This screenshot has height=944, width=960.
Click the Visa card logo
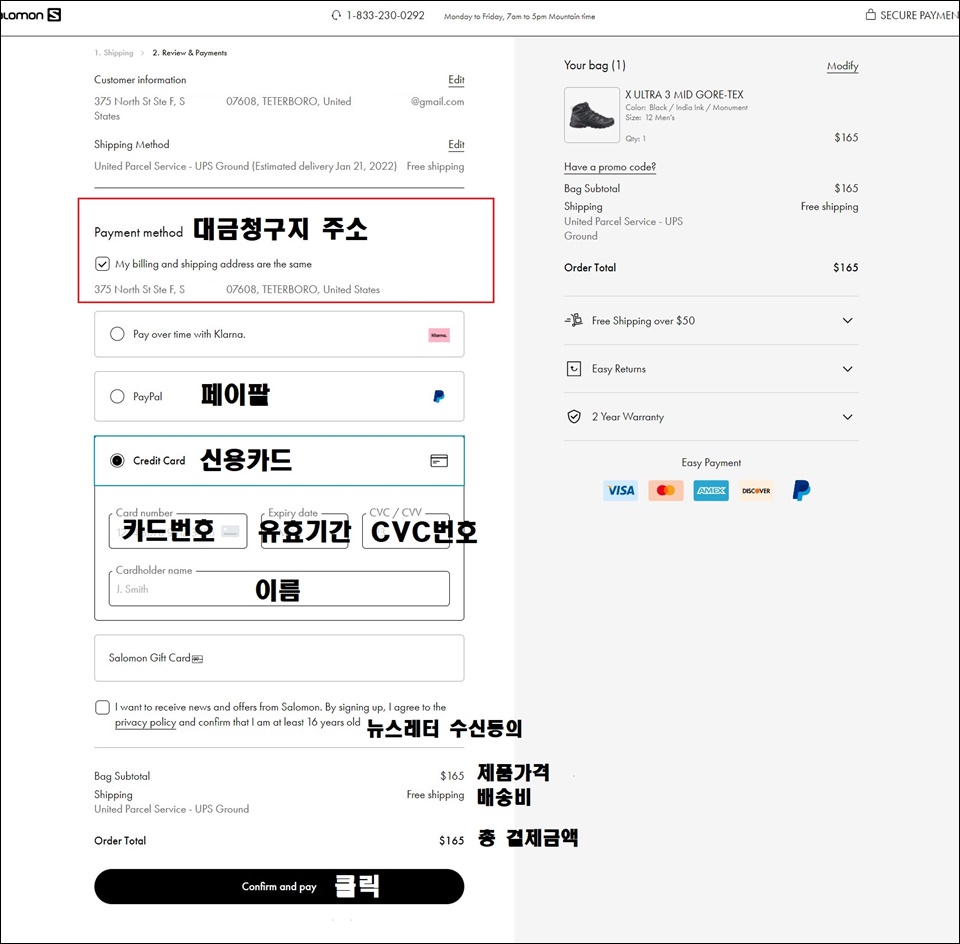(x=621, y=490)
